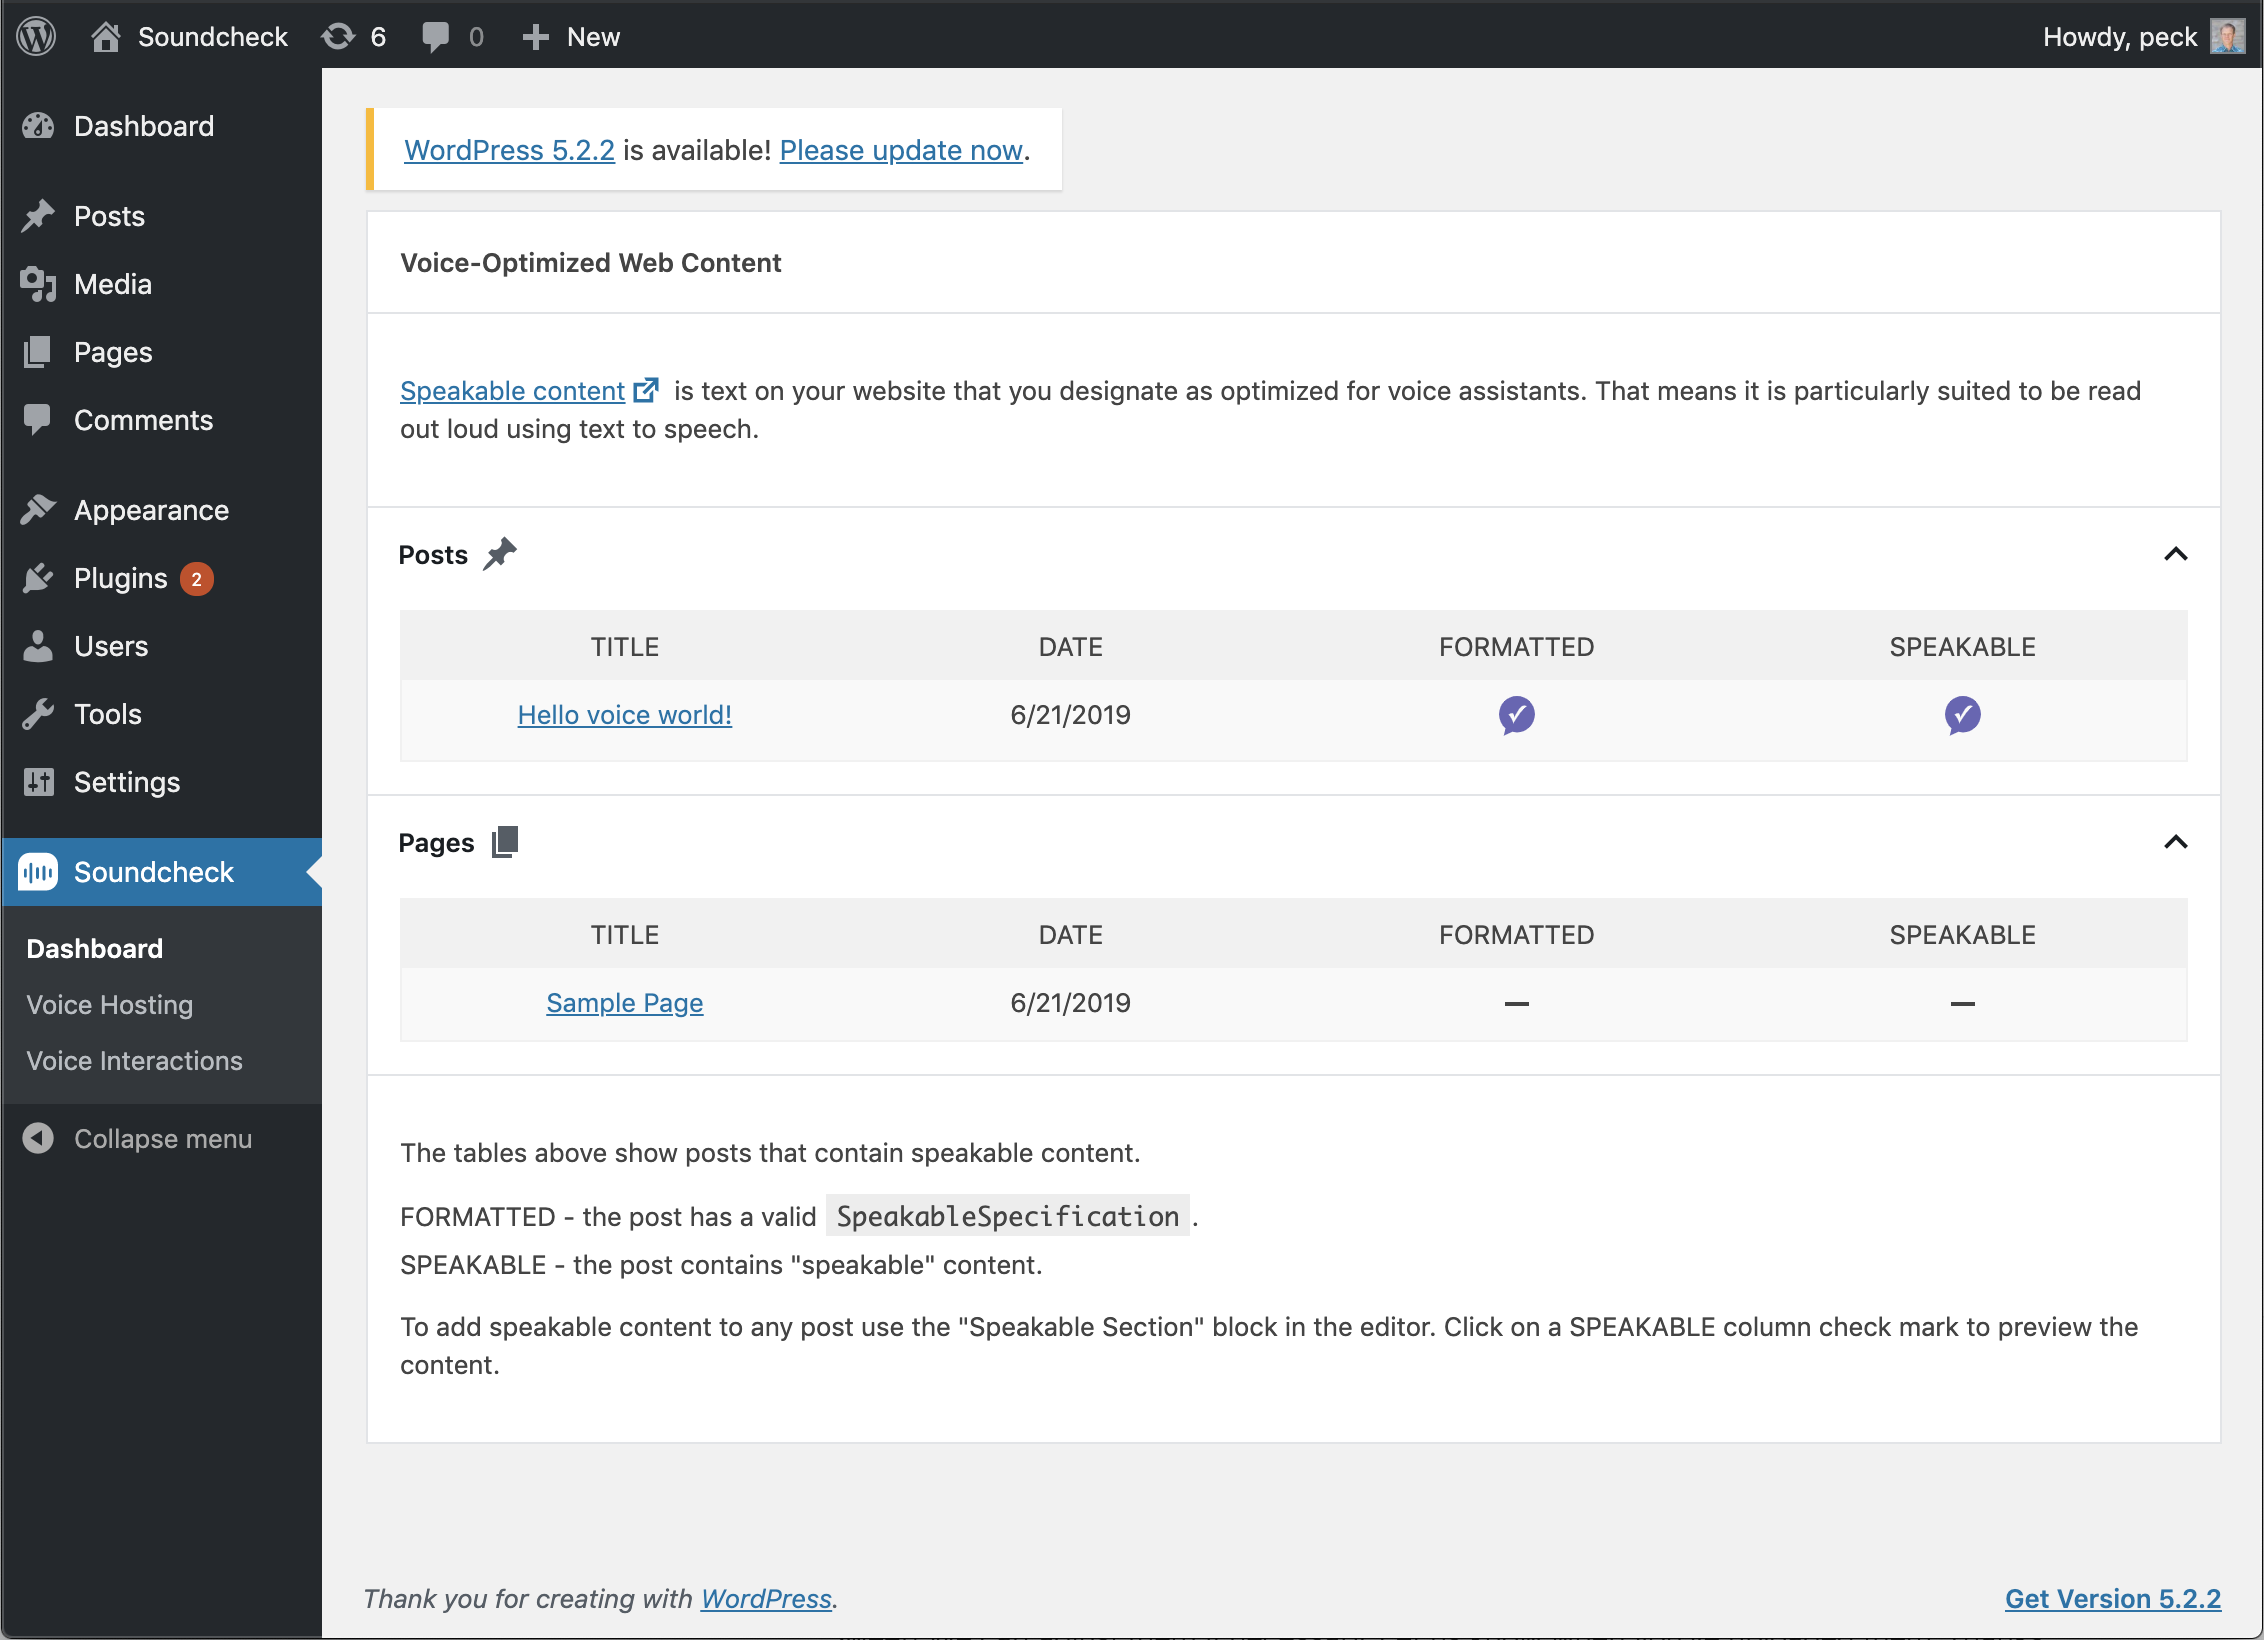Image resolution: width=2264 pixels, height=1640 pixels.
Task: Toggle the FORMATTED checkmark for Hello voice world!
Action: 1515,715
